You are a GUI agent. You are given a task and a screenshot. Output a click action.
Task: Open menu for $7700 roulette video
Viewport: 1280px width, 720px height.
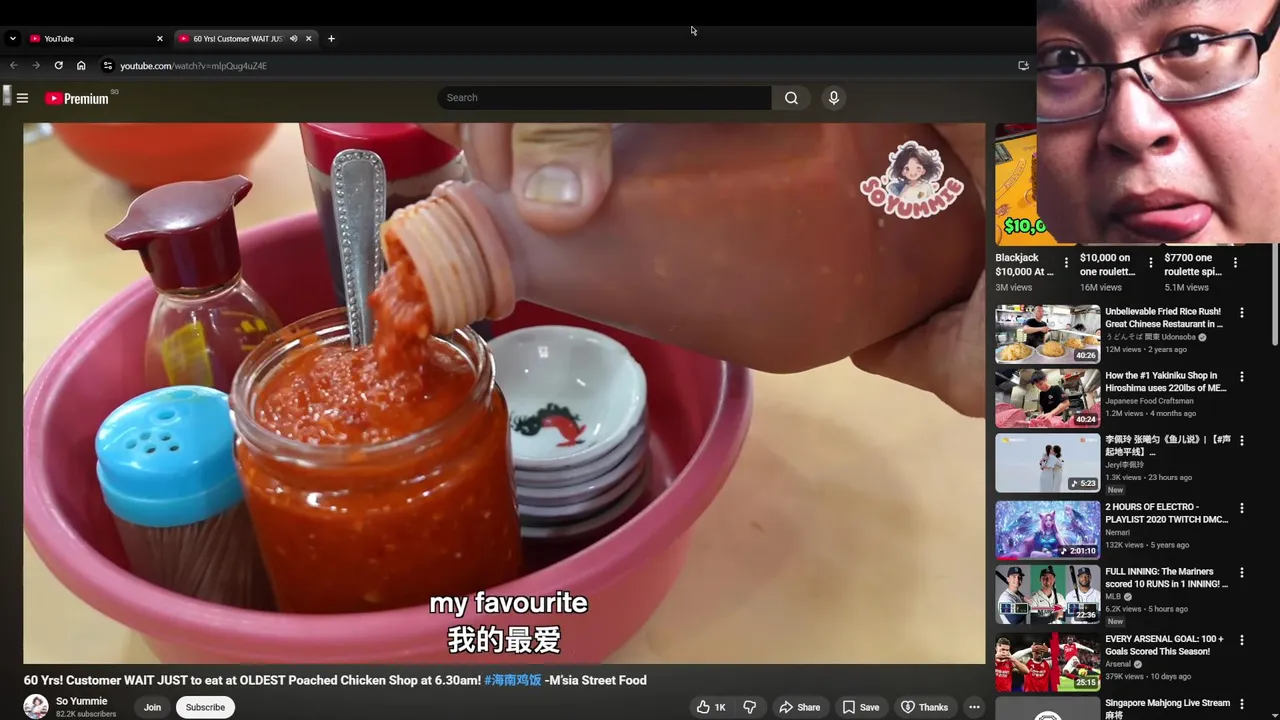point(1236,263)
